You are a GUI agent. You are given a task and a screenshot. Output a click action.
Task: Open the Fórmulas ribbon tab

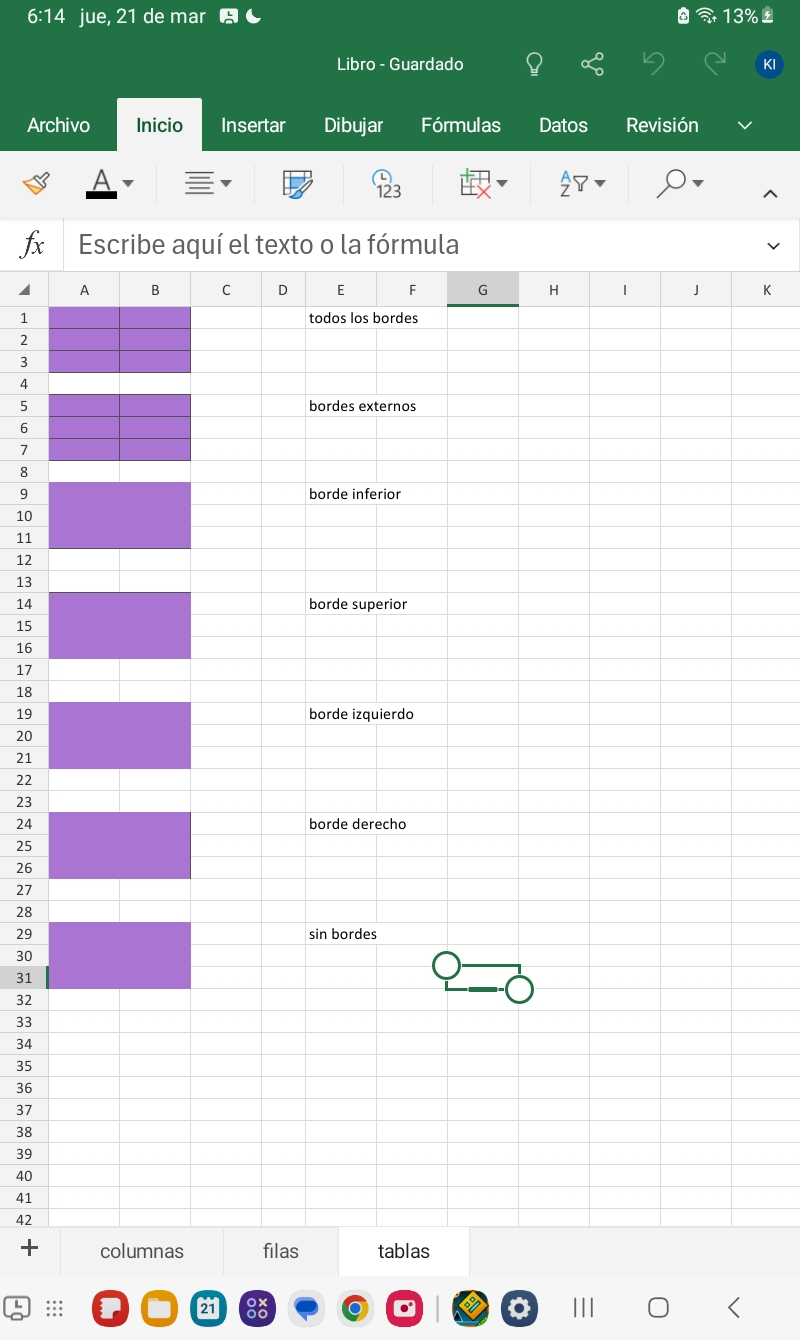coord(461,125)
